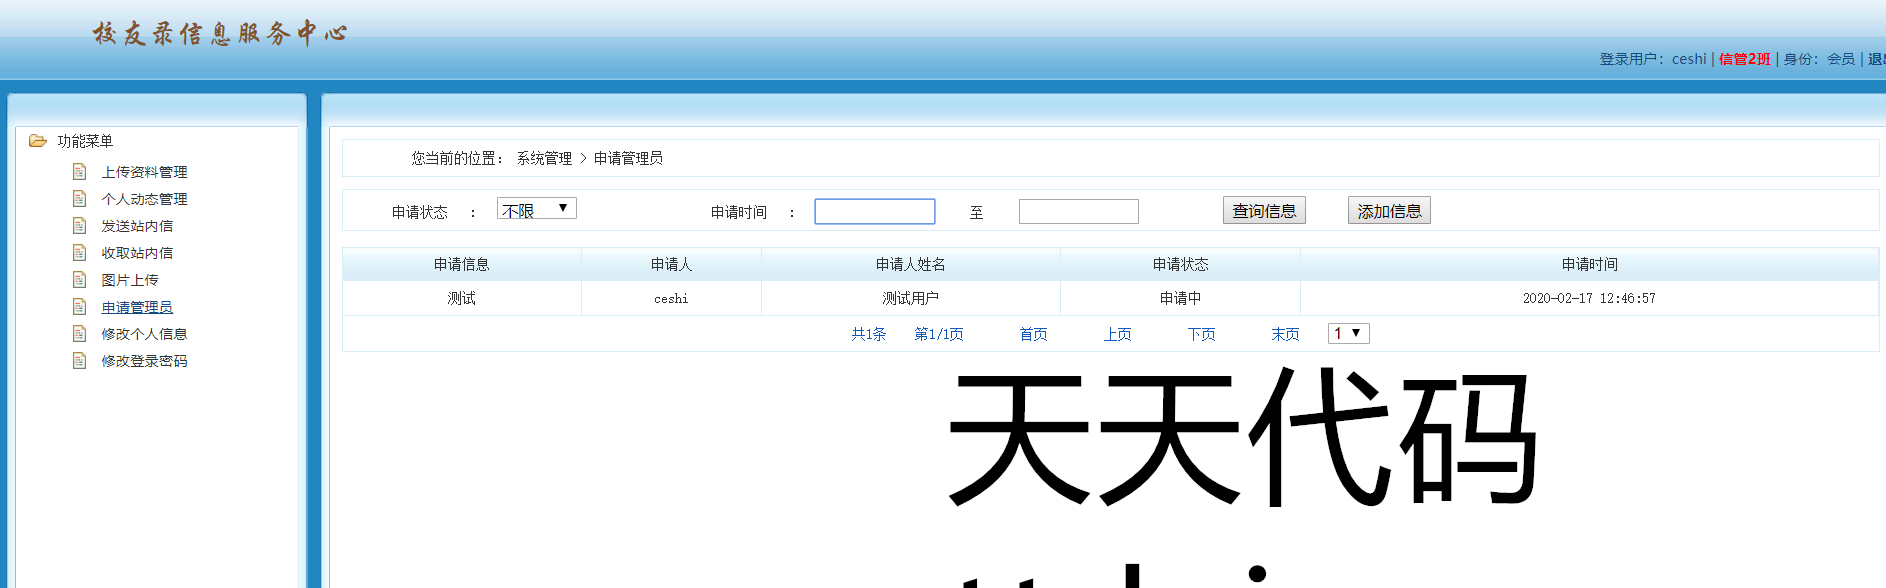Viewport: 1886px width, 588px height.
Task: Click the document icon next to 个人动态管理
Action: coord(80,199)
